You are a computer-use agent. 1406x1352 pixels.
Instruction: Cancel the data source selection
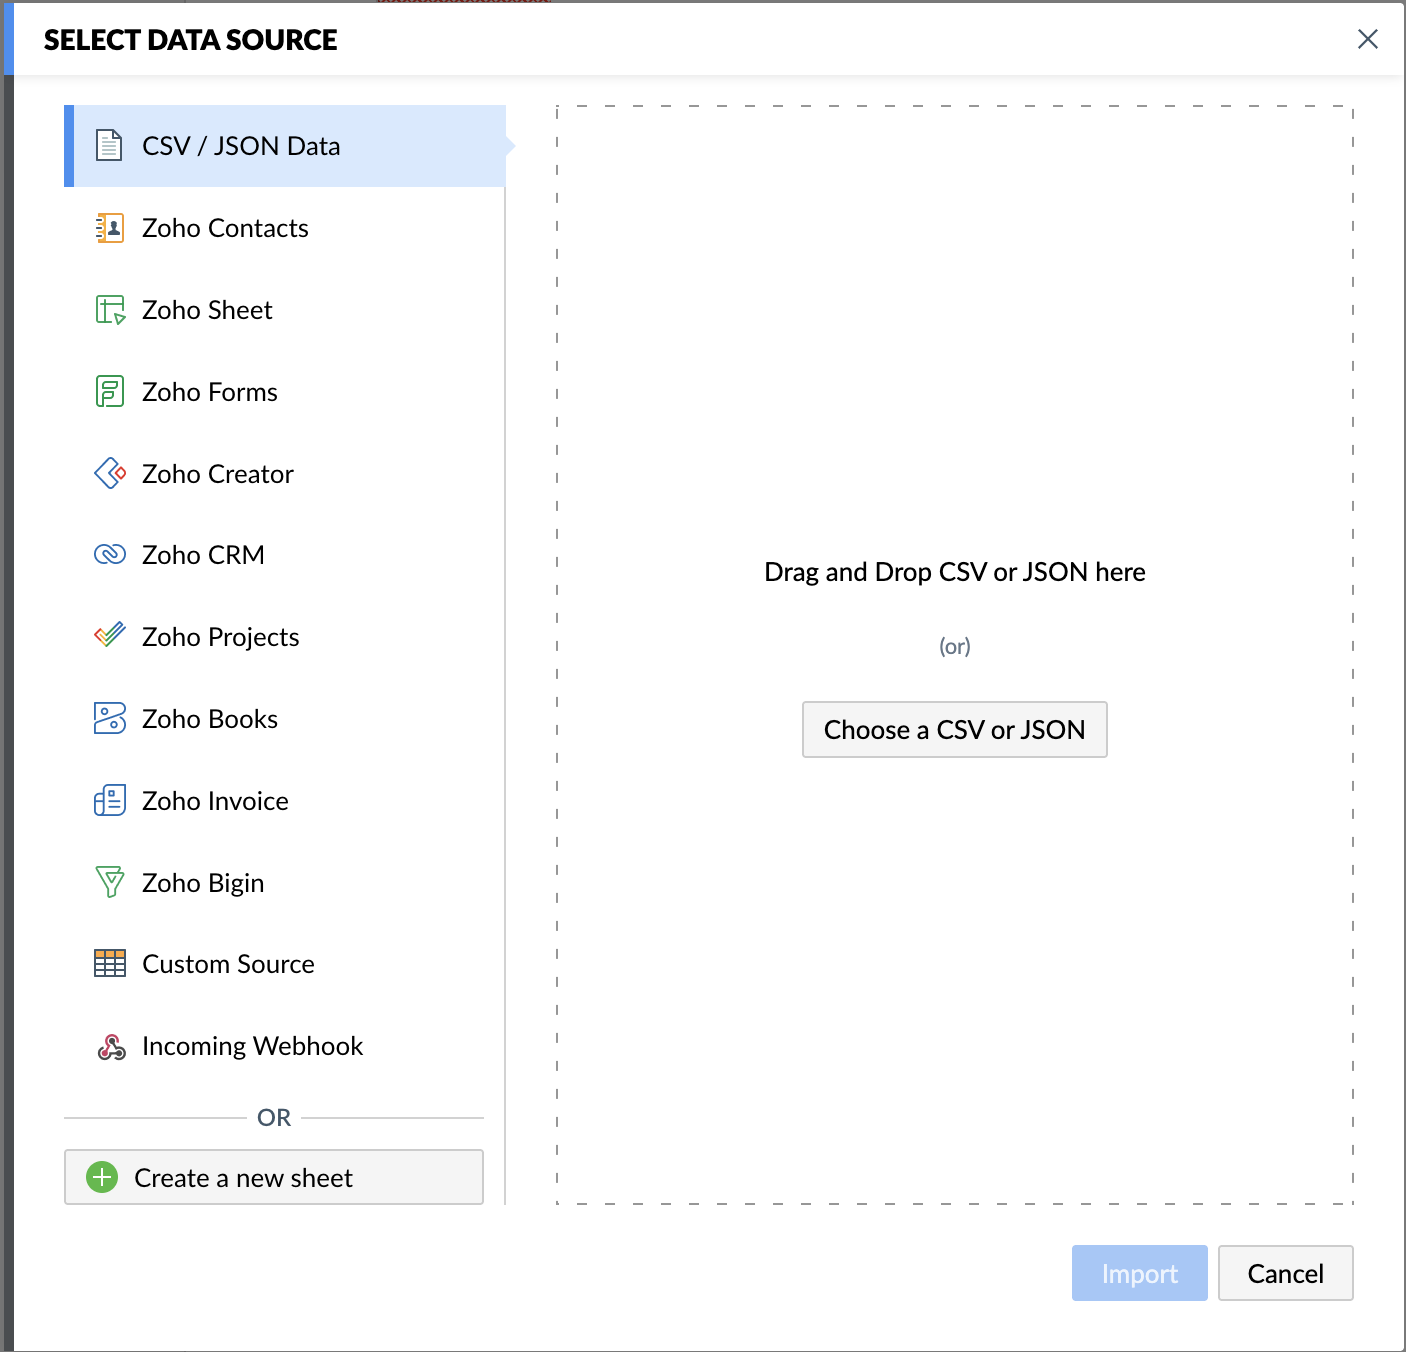[1285, 1273]
